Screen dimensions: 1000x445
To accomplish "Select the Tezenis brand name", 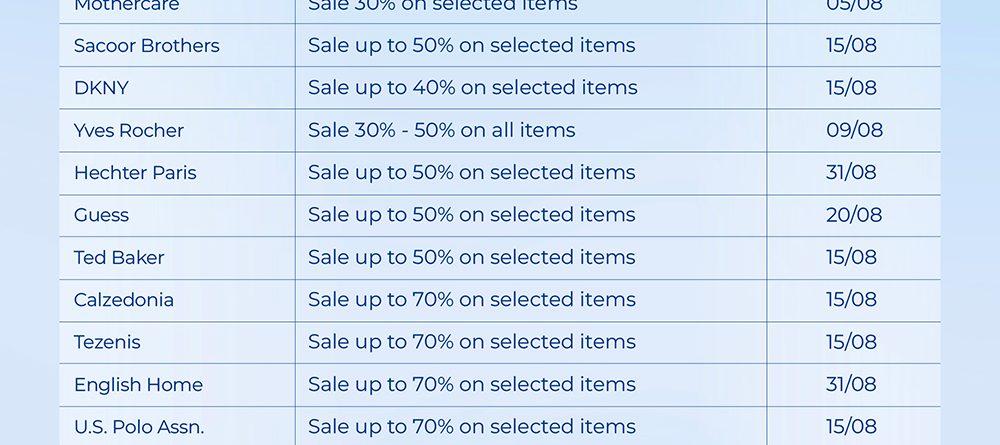I will pyautogui.click(x=107, y=342).
